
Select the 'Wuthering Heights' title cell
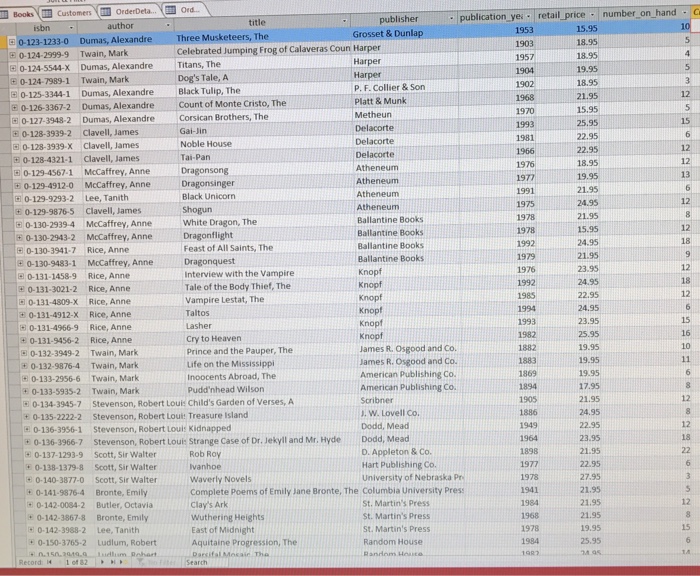click(x=276, y=517)
